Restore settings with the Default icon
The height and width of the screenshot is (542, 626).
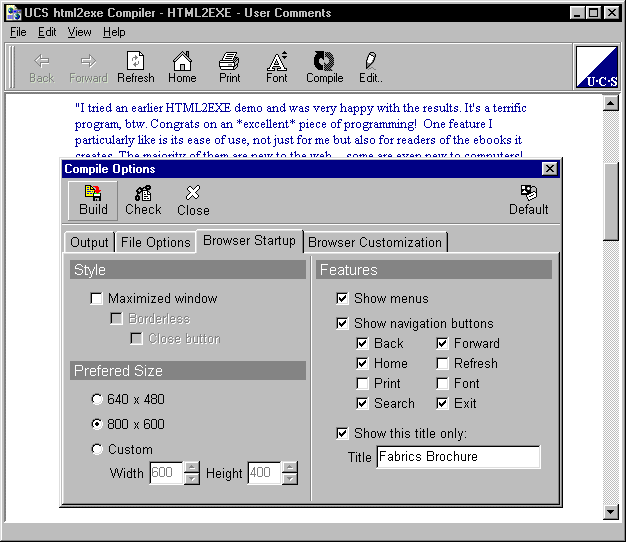(529, 200)
